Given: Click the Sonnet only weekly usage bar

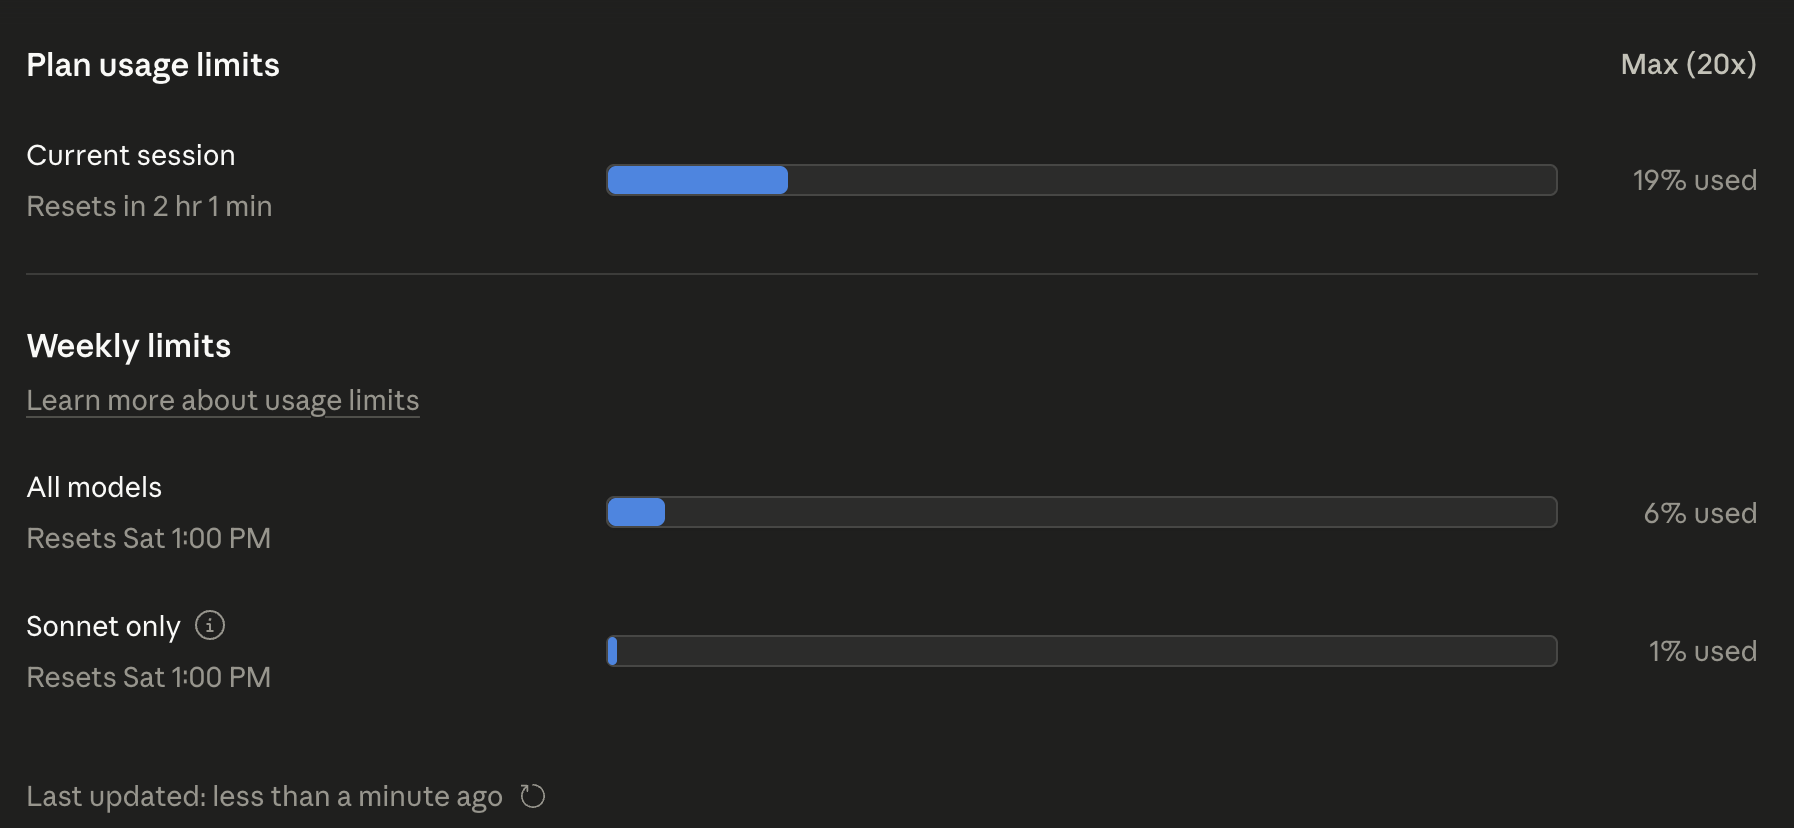Looking at the screenshot, I should click(x=1082, y=651).
